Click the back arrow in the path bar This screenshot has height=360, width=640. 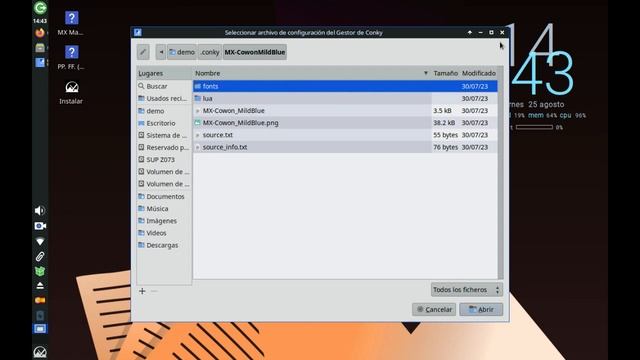pyautogui.click(x=161, y=52)
